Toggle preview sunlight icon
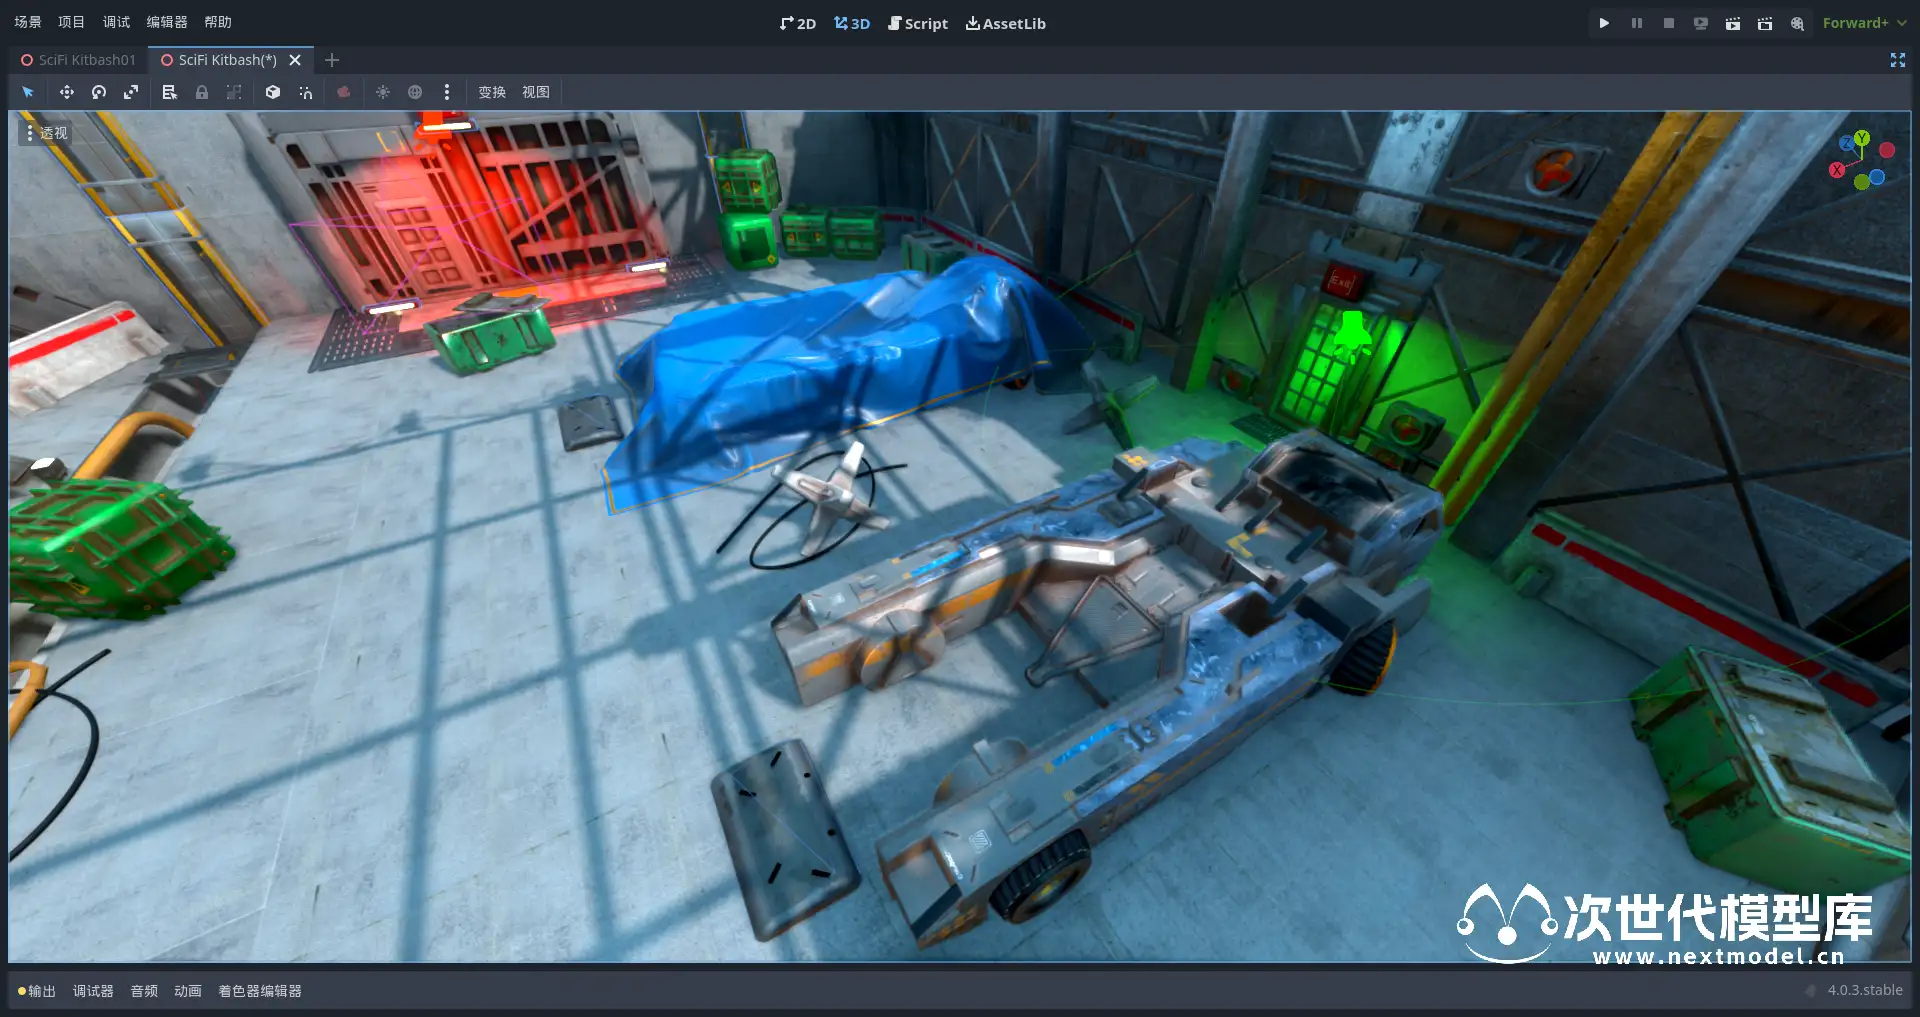Viewport: 1920px width, 1017px height. 383,92
